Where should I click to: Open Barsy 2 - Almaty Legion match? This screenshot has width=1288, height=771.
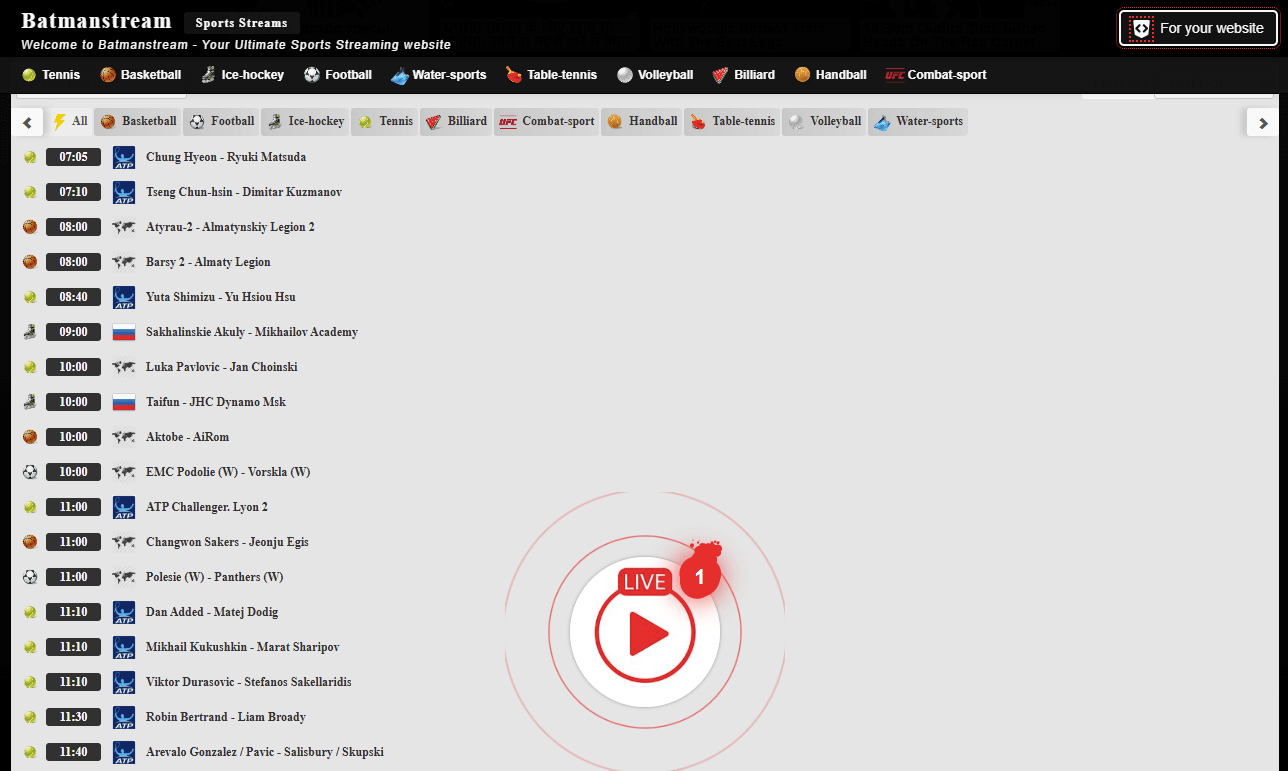tap(208, 262)
